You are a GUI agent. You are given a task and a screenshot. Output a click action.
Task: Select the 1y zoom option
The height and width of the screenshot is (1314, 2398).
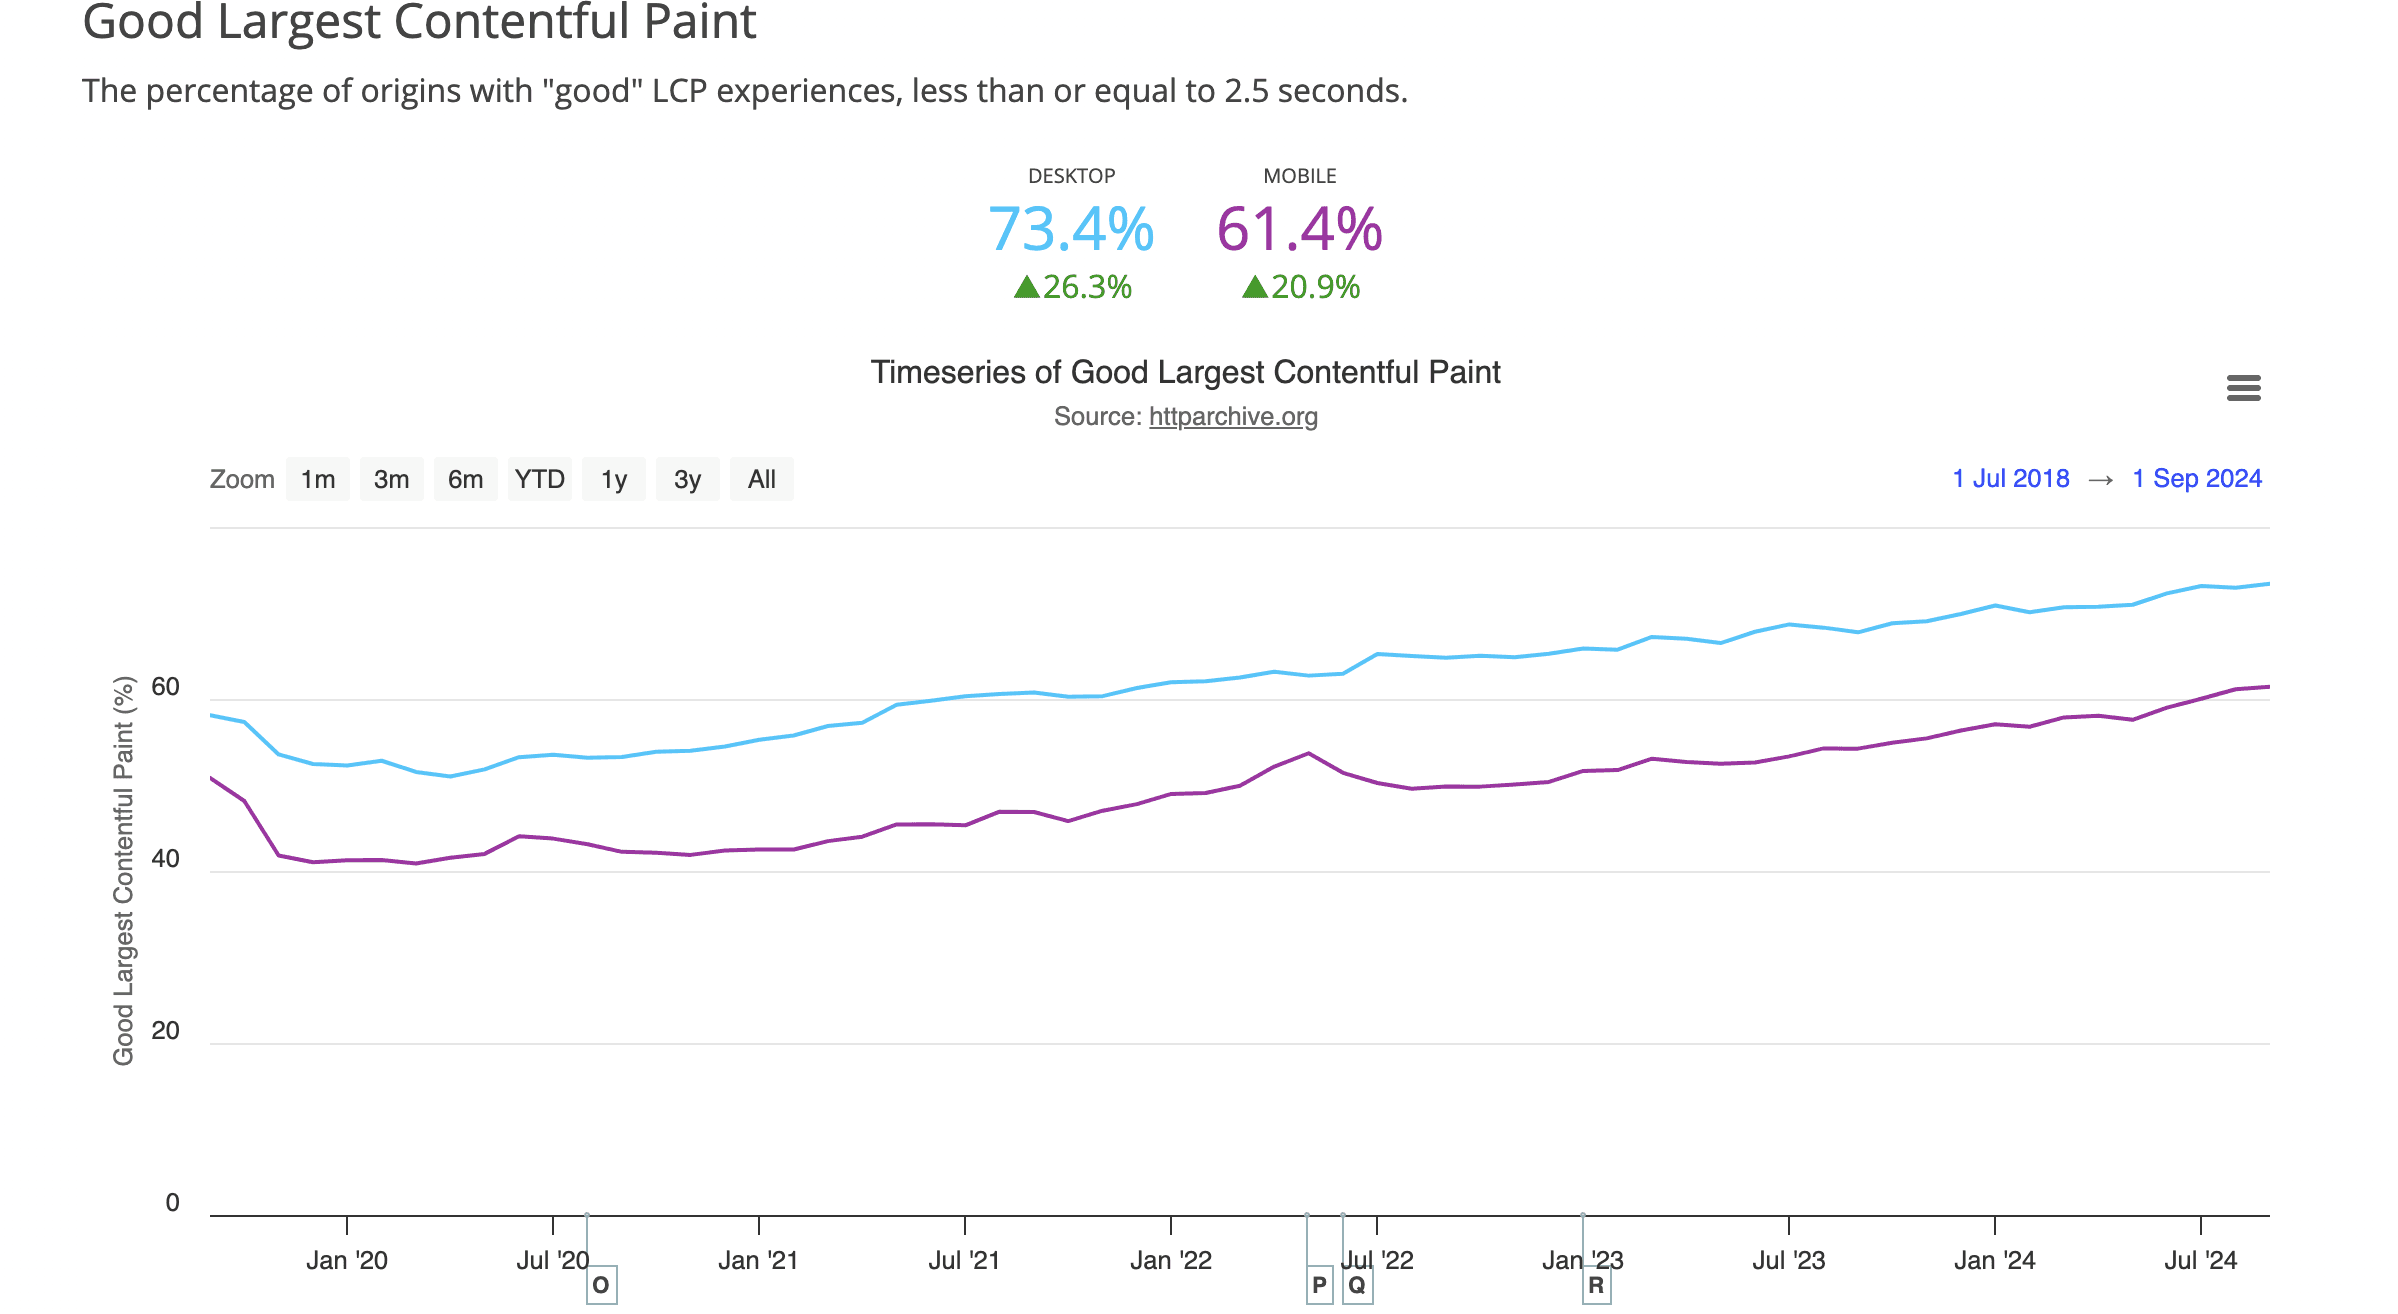613,479
